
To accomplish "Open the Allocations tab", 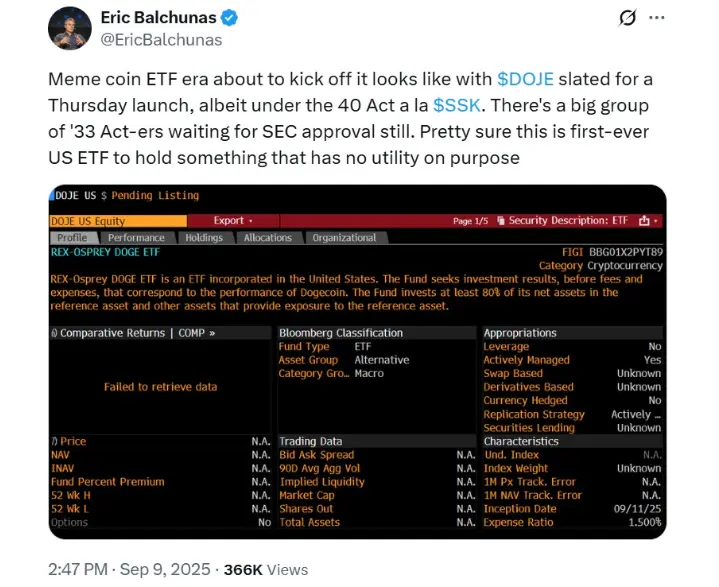I will coord(267,238).
